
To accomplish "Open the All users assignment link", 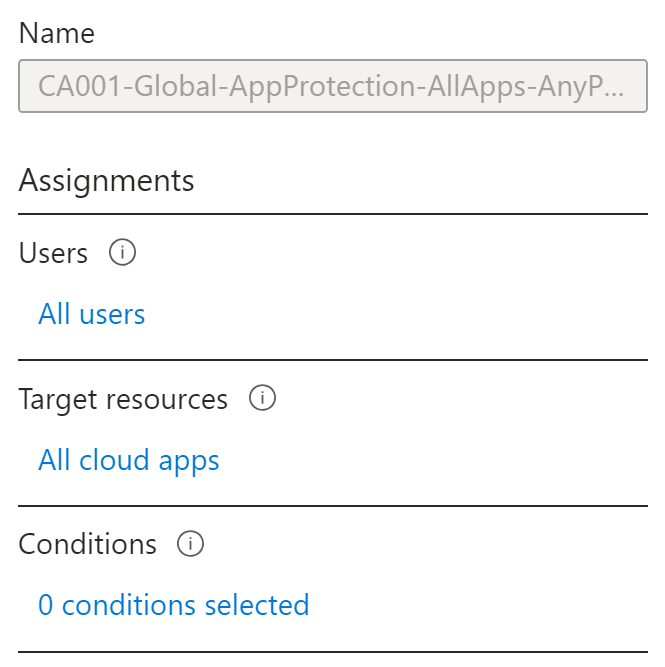I will coord(91,314).
